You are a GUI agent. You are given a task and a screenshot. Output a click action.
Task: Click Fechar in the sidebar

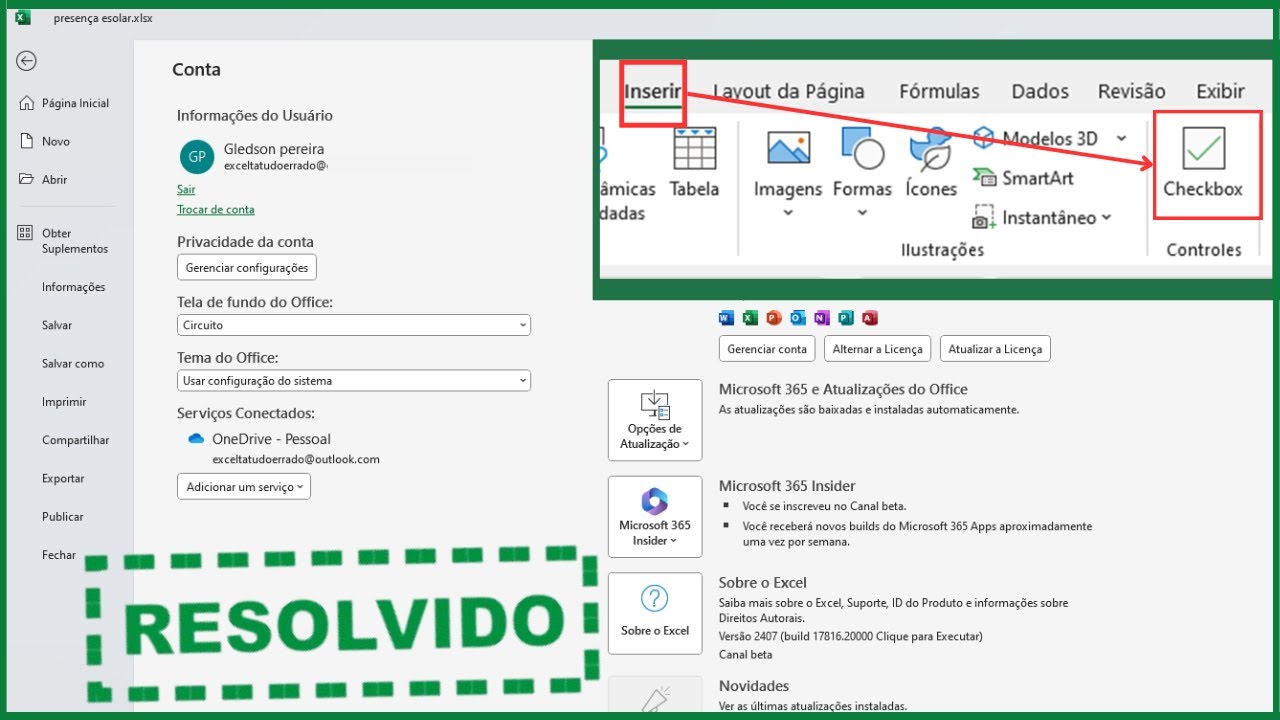pos(59,555)
